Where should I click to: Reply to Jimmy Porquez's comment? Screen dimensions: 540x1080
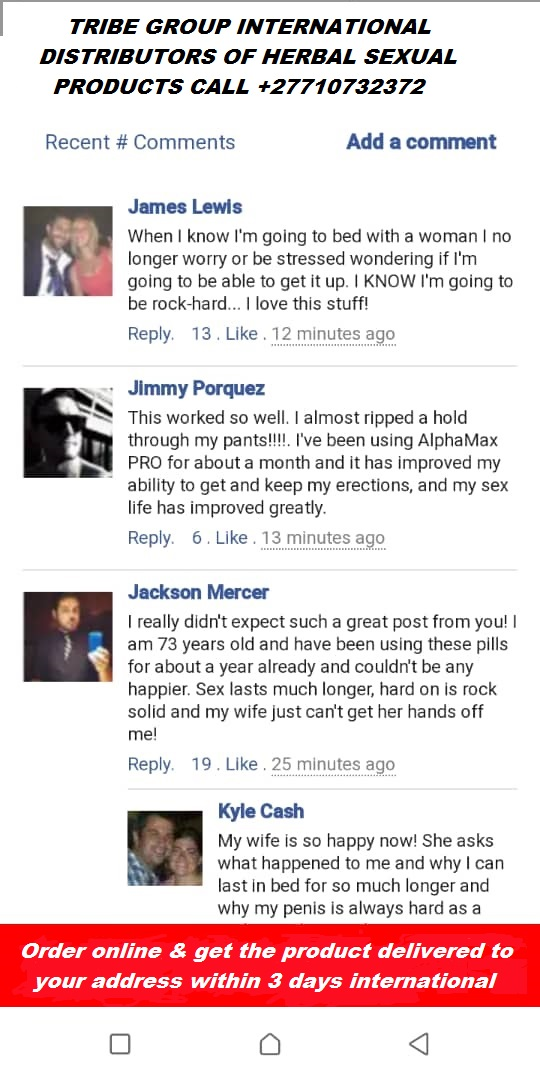pos(151,538)
